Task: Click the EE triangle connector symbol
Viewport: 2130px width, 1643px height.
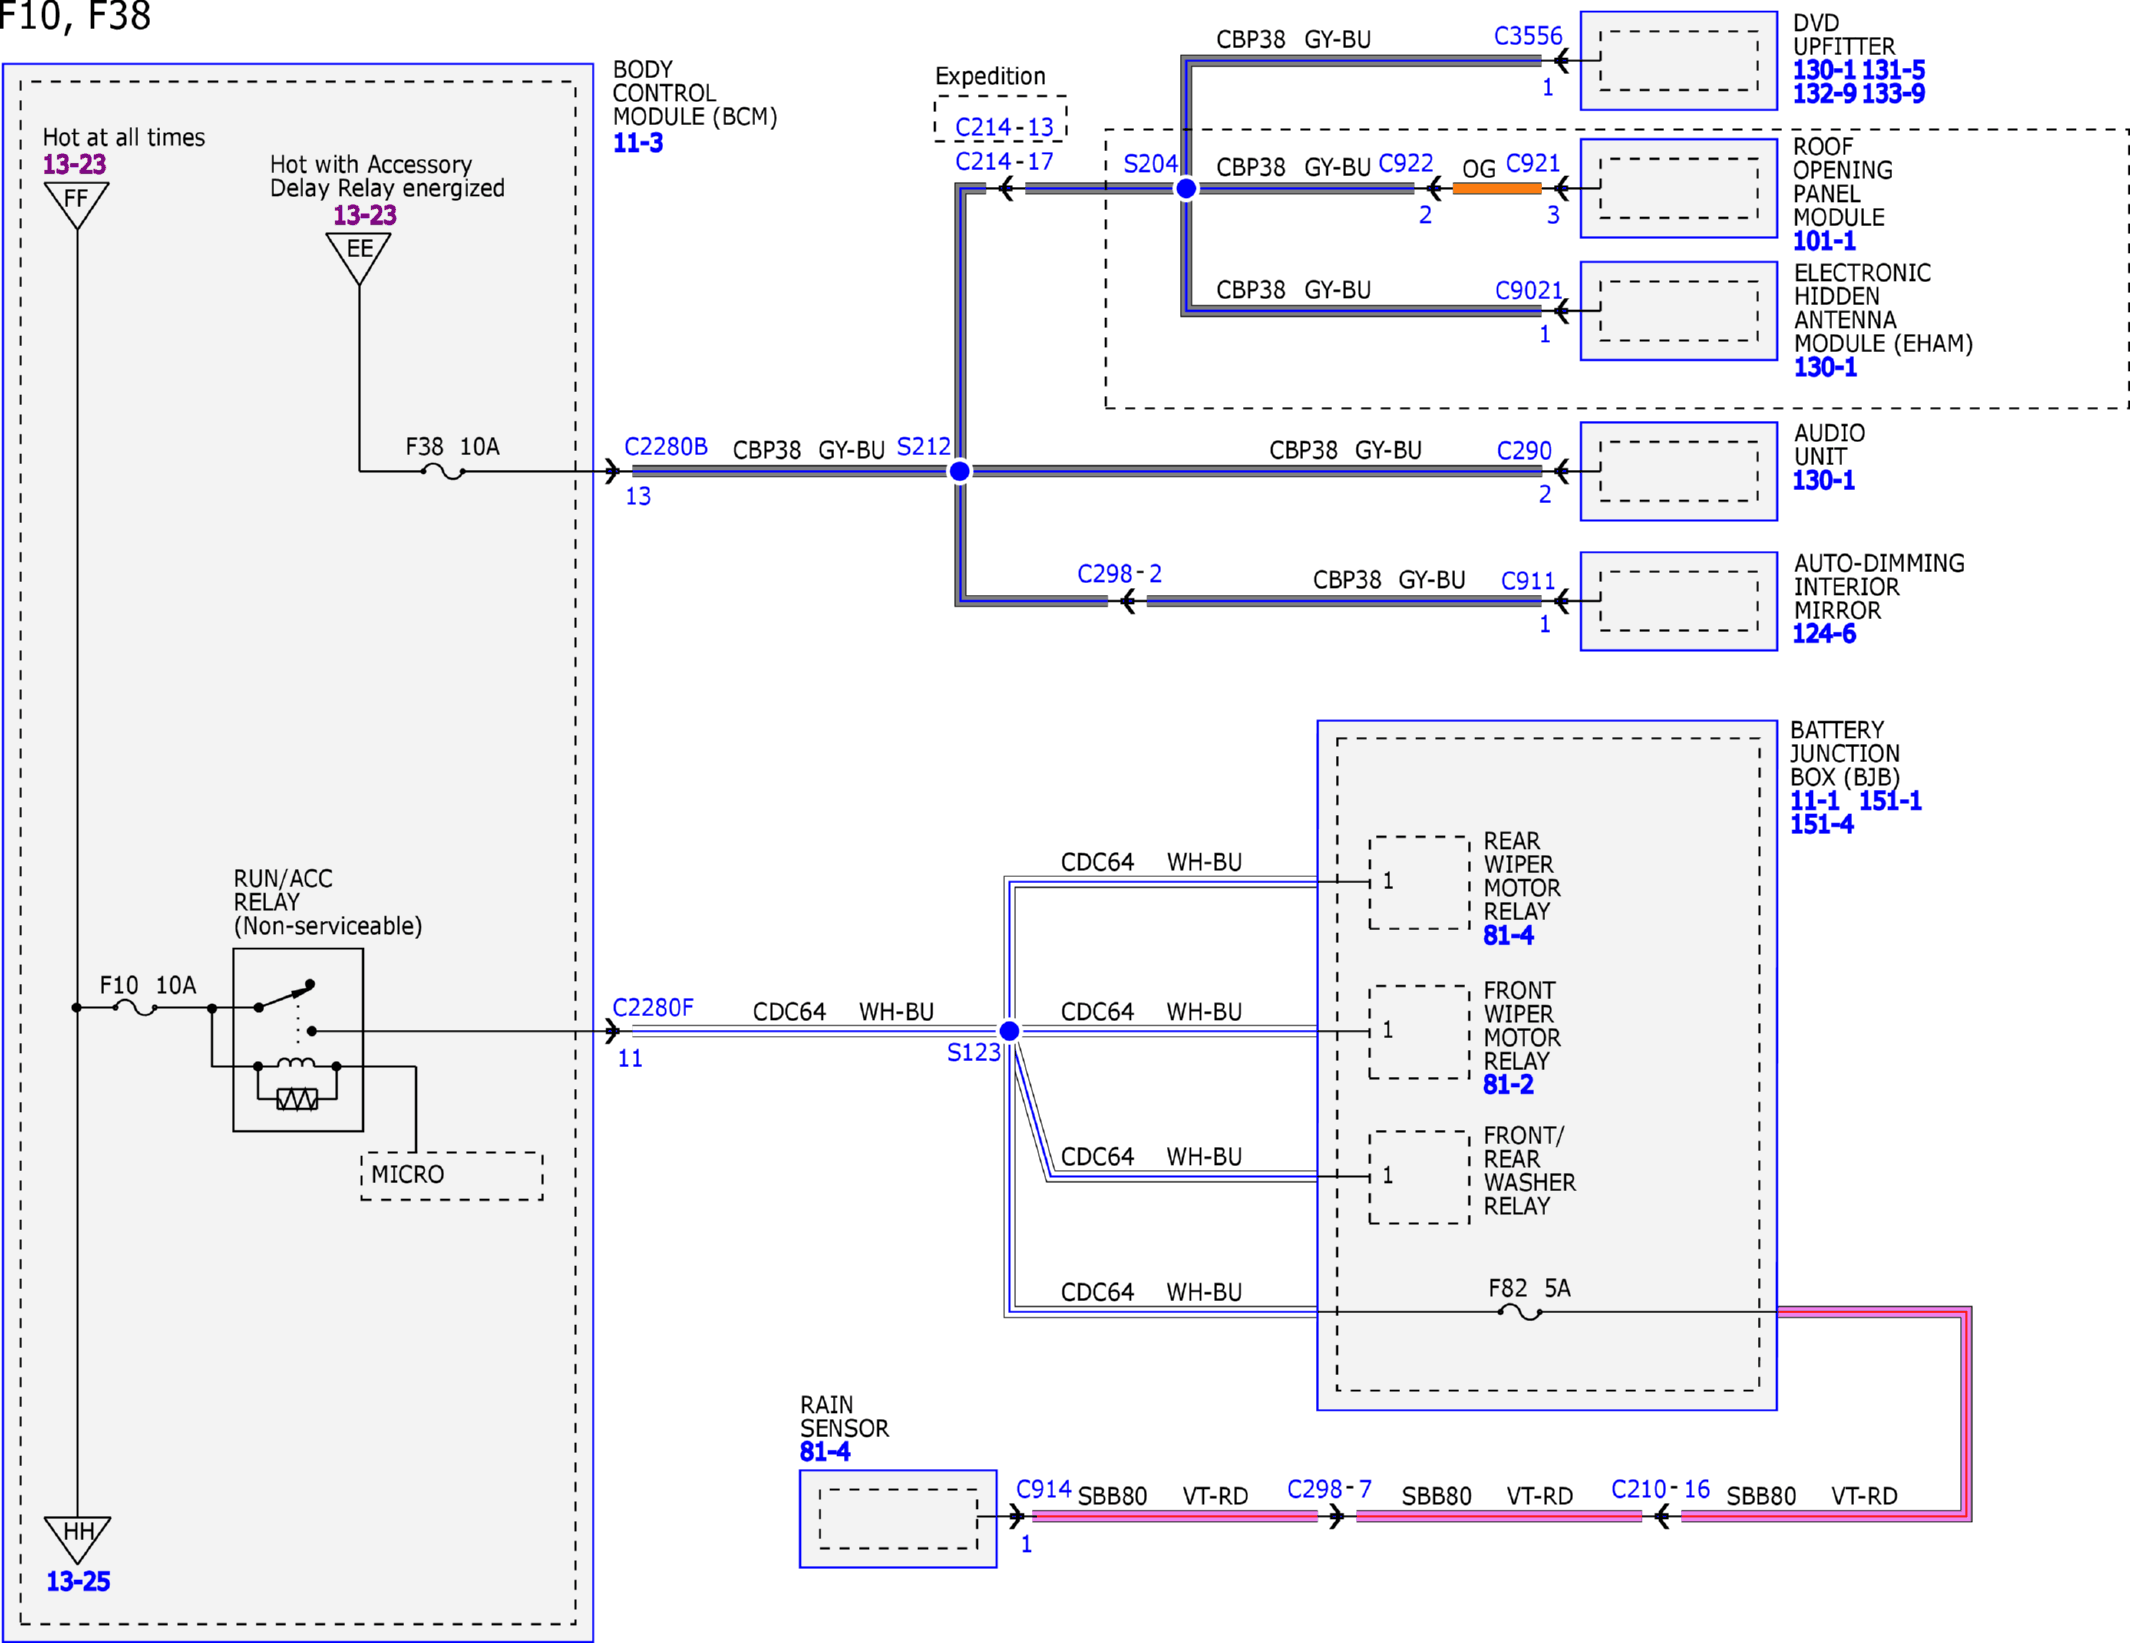Action: coord(359,258)
